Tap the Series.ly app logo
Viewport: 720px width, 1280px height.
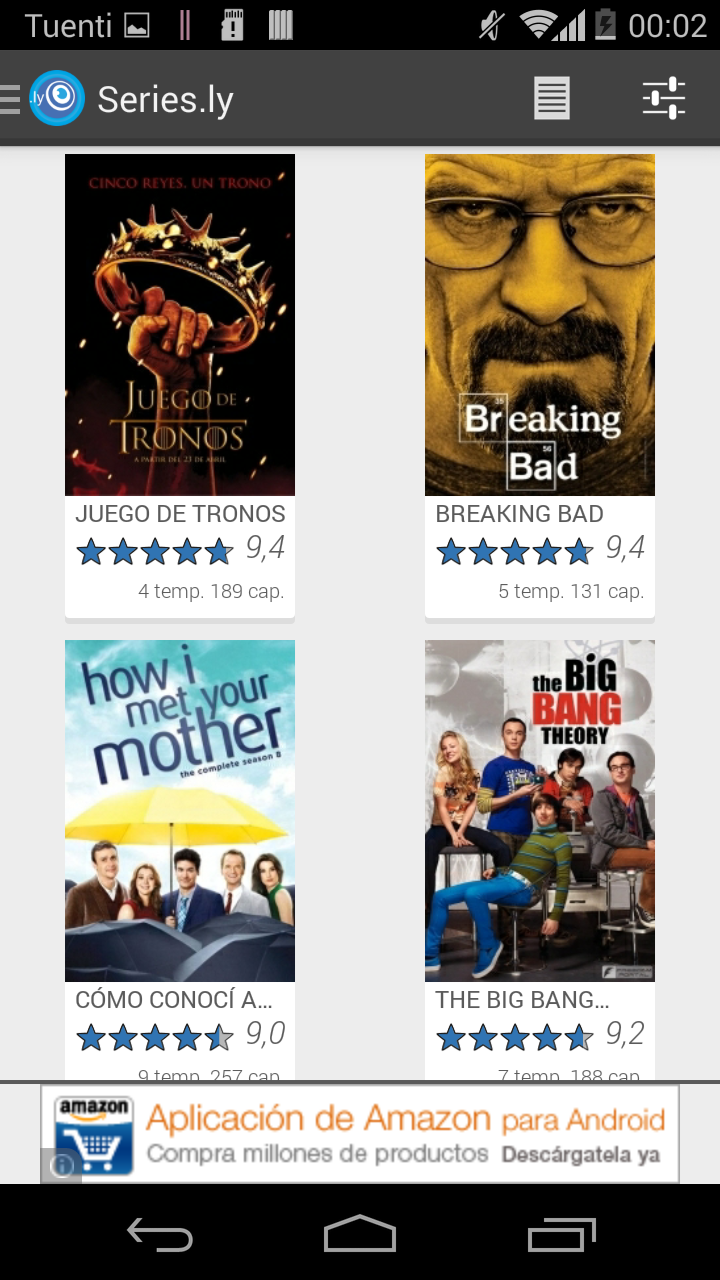[57, 98]
